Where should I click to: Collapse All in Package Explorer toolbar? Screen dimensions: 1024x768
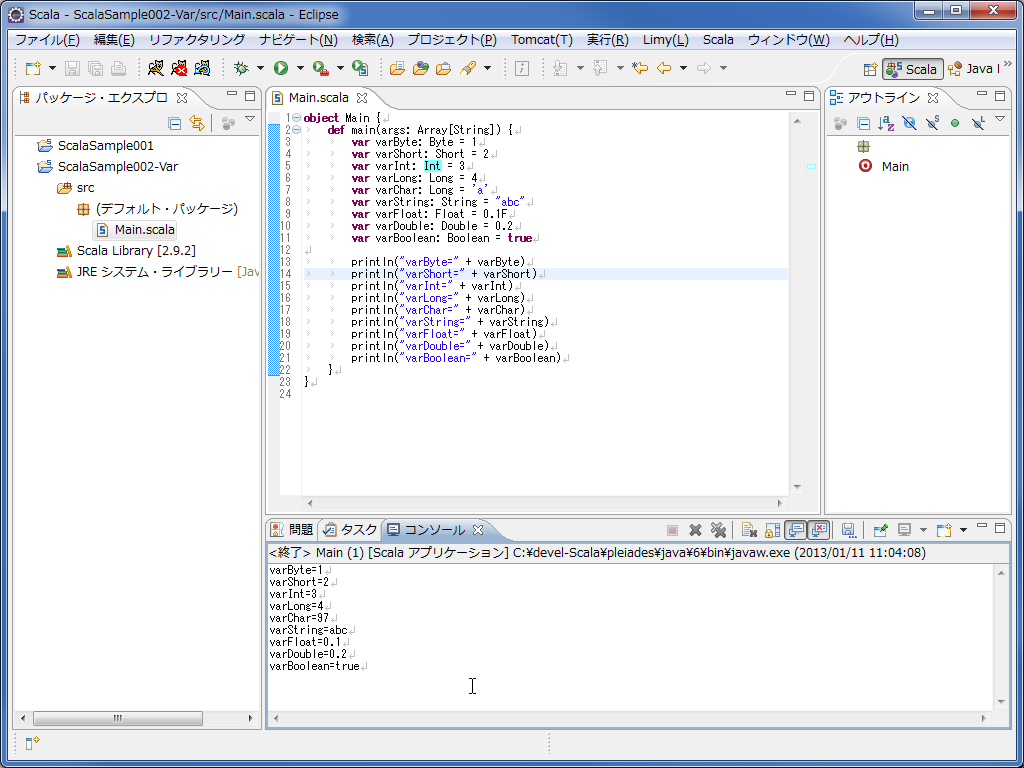coord(174,123)
